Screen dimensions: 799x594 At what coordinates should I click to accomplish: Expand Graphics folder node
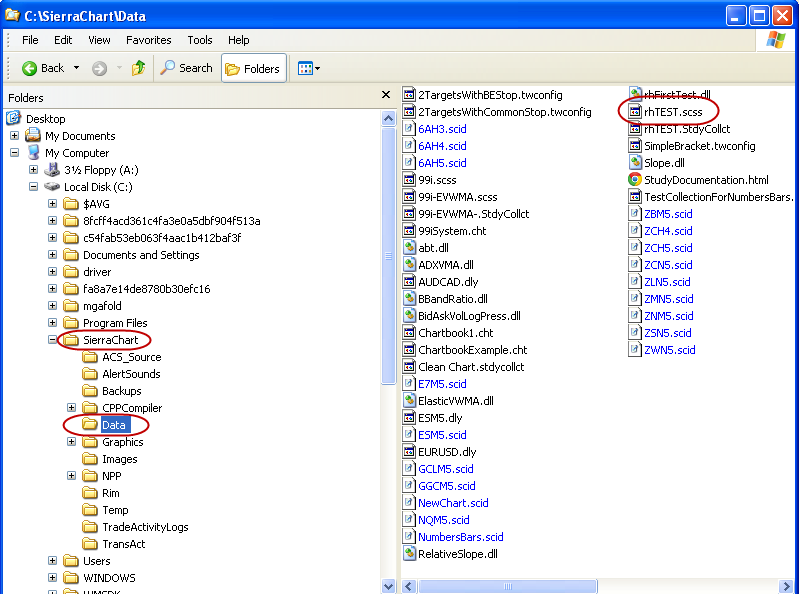[71, 442]
